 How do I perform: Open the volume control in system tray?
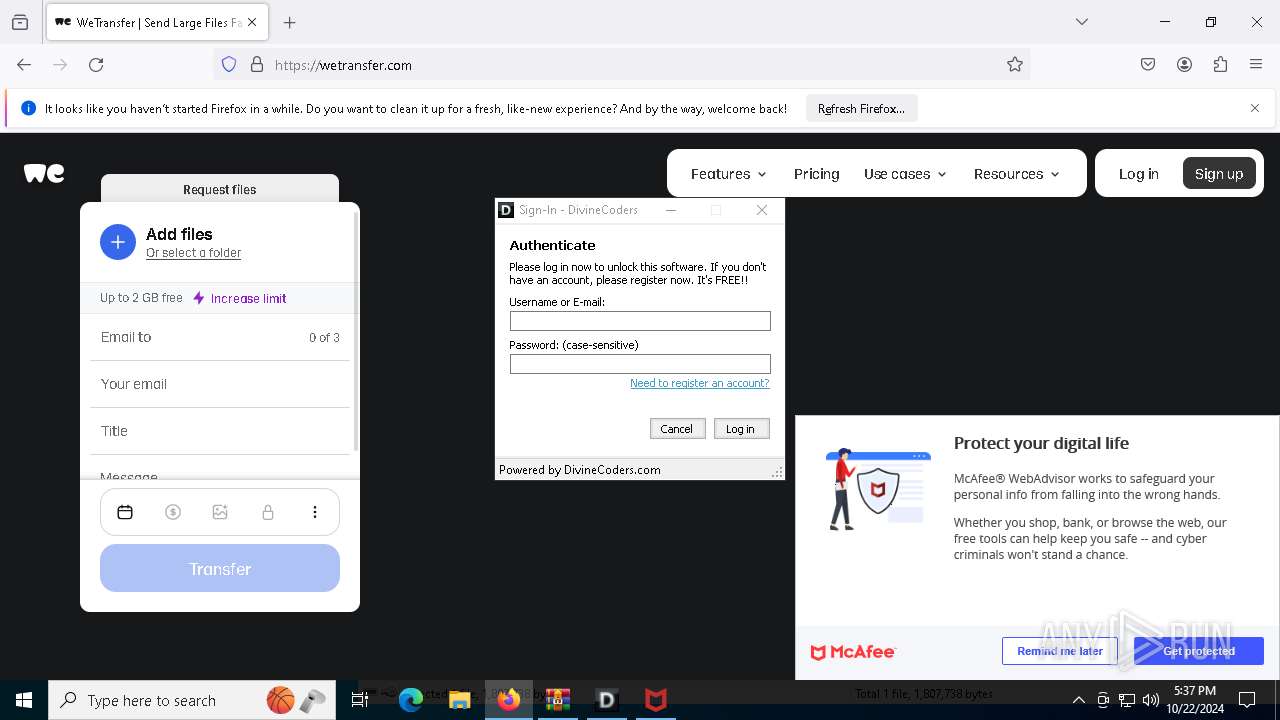pos(1151,700)
